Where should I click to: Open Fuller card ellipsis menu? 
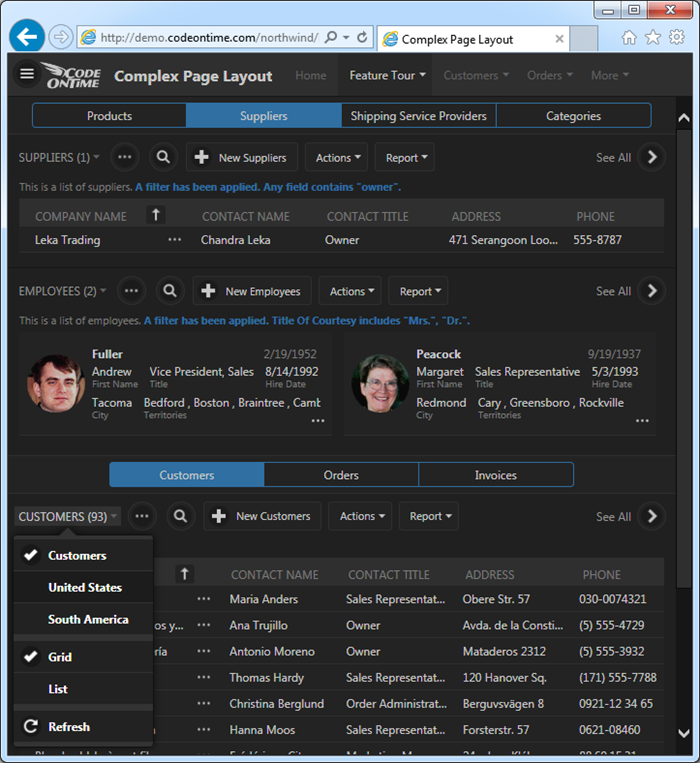click(x=318, y=420)
